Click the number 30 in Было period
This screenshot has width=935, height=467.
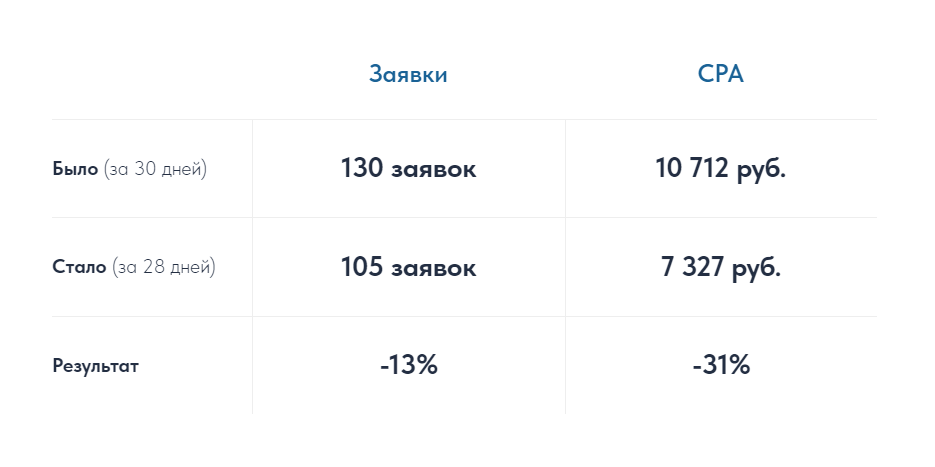(x=148, y=169)
